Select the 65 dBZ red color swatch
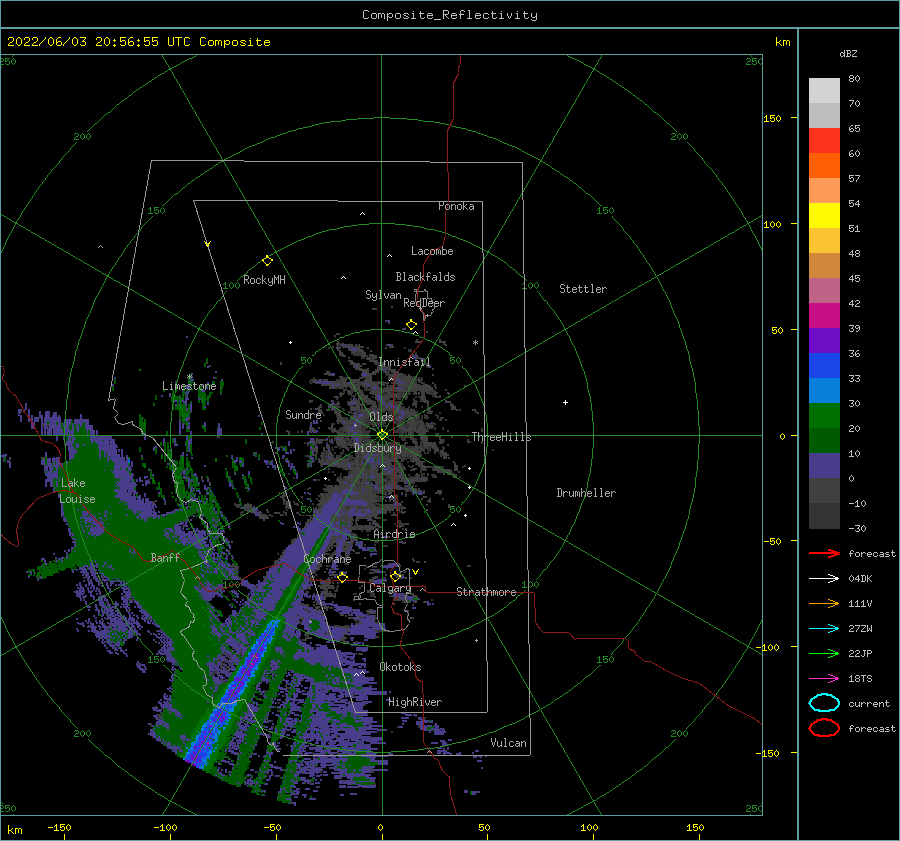900x841 pixels. pos(824,141)
